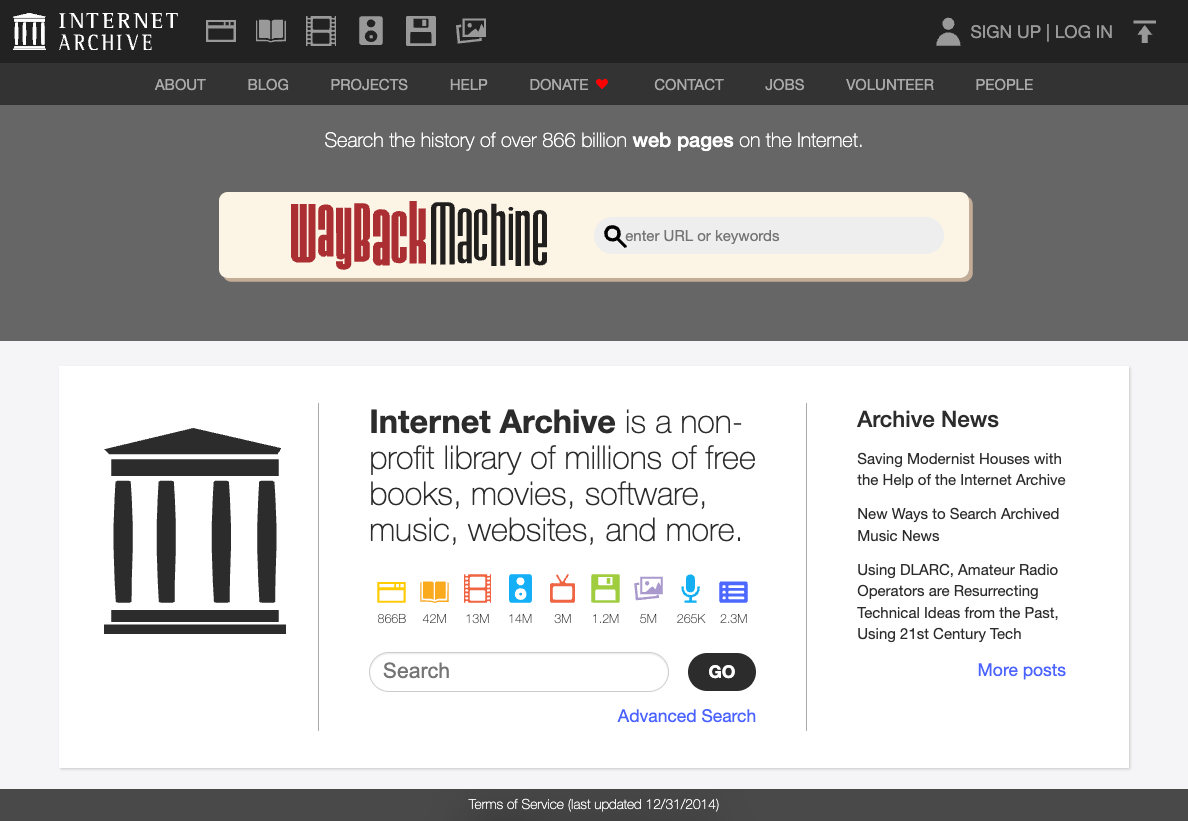Select the yellow web pages icon (866B)
The width and height of the screenshot is (1188, 821).
tap(391, 591)
